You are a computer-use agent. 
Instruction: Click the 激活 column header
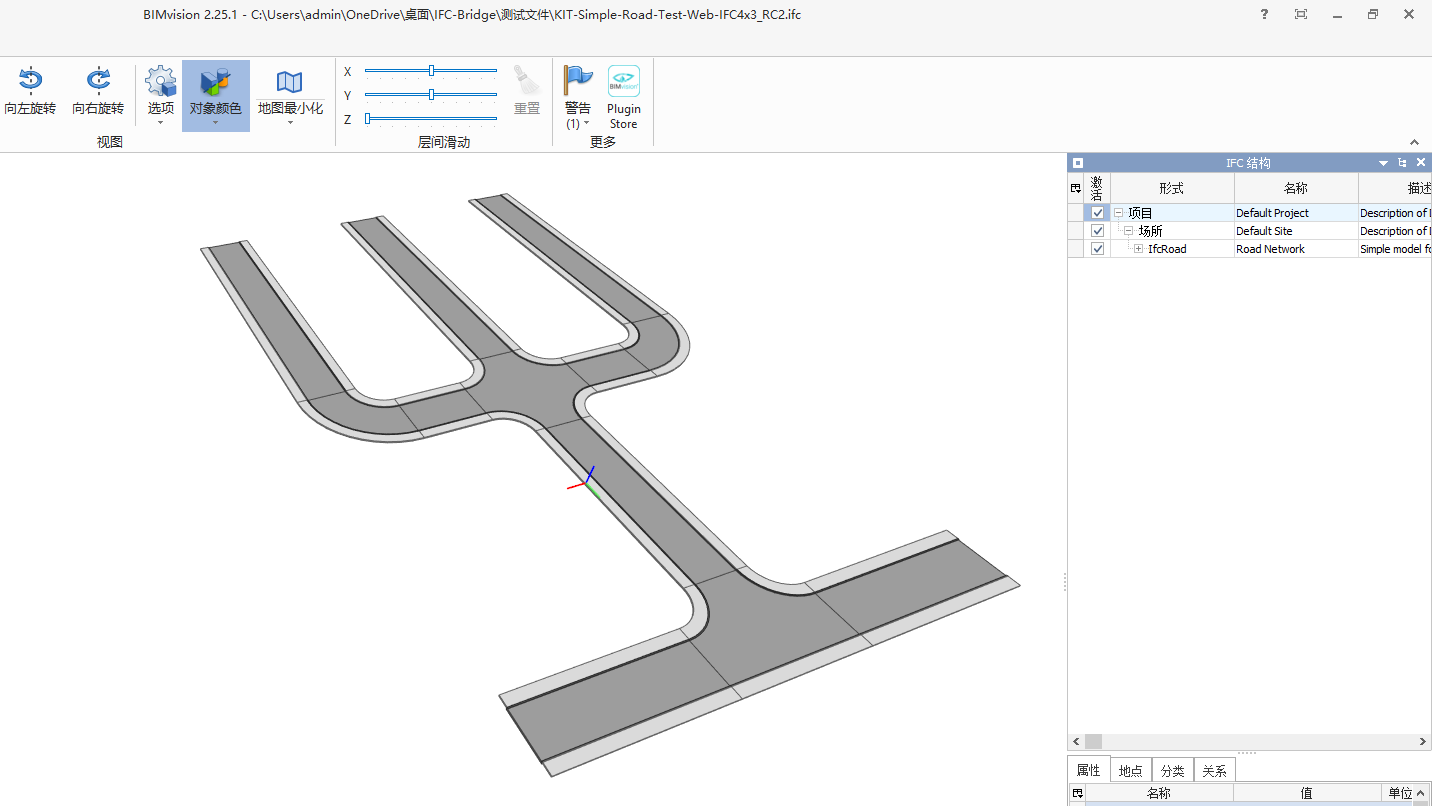pyautogui.click(x=1097, y=188)
